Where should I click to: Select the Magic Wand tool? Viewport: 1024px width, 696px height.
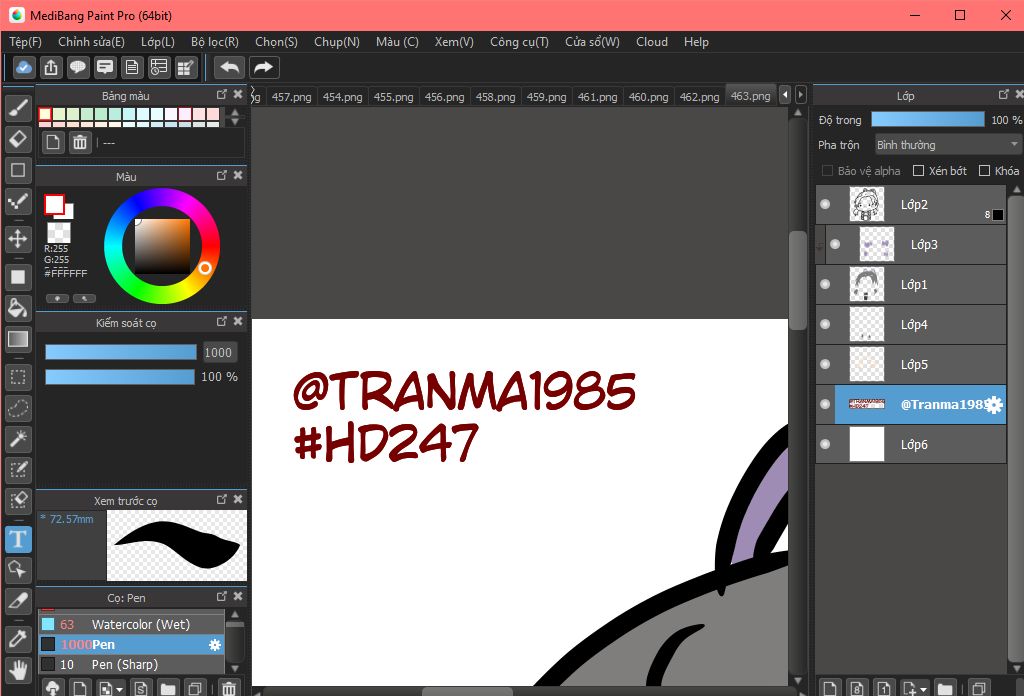point(18,439)
